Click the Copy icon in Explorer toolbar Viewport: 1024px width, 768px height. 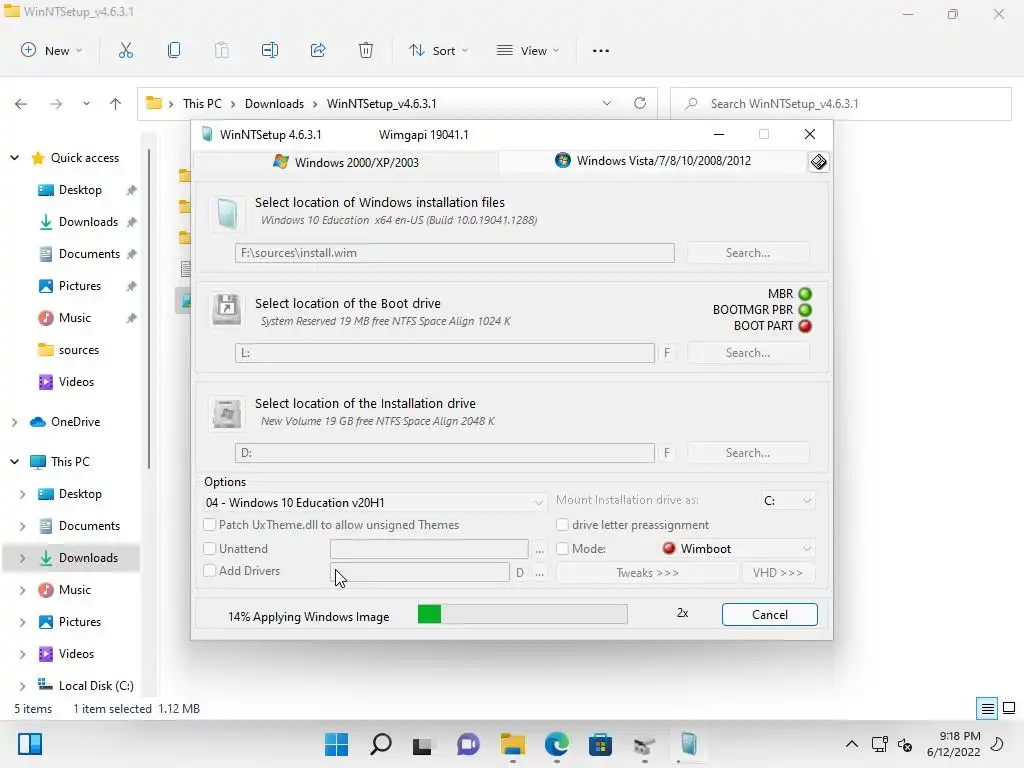pyautogui.click(x=174, y=50)
